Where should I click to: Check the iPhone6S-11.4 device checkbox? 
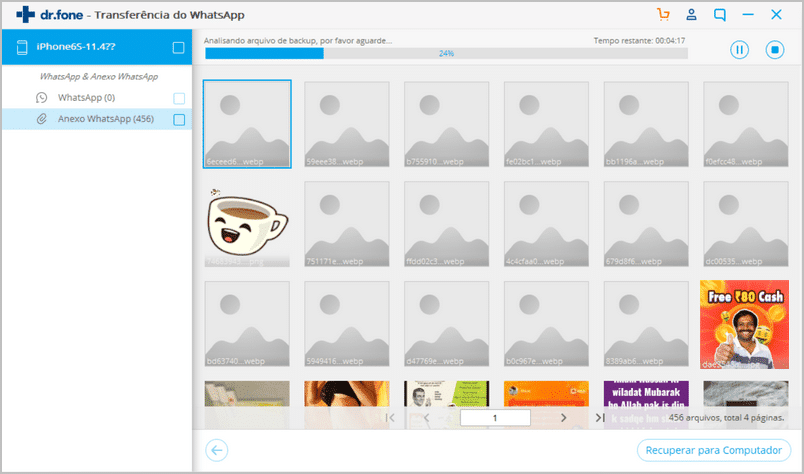click(x=178, y=47)
